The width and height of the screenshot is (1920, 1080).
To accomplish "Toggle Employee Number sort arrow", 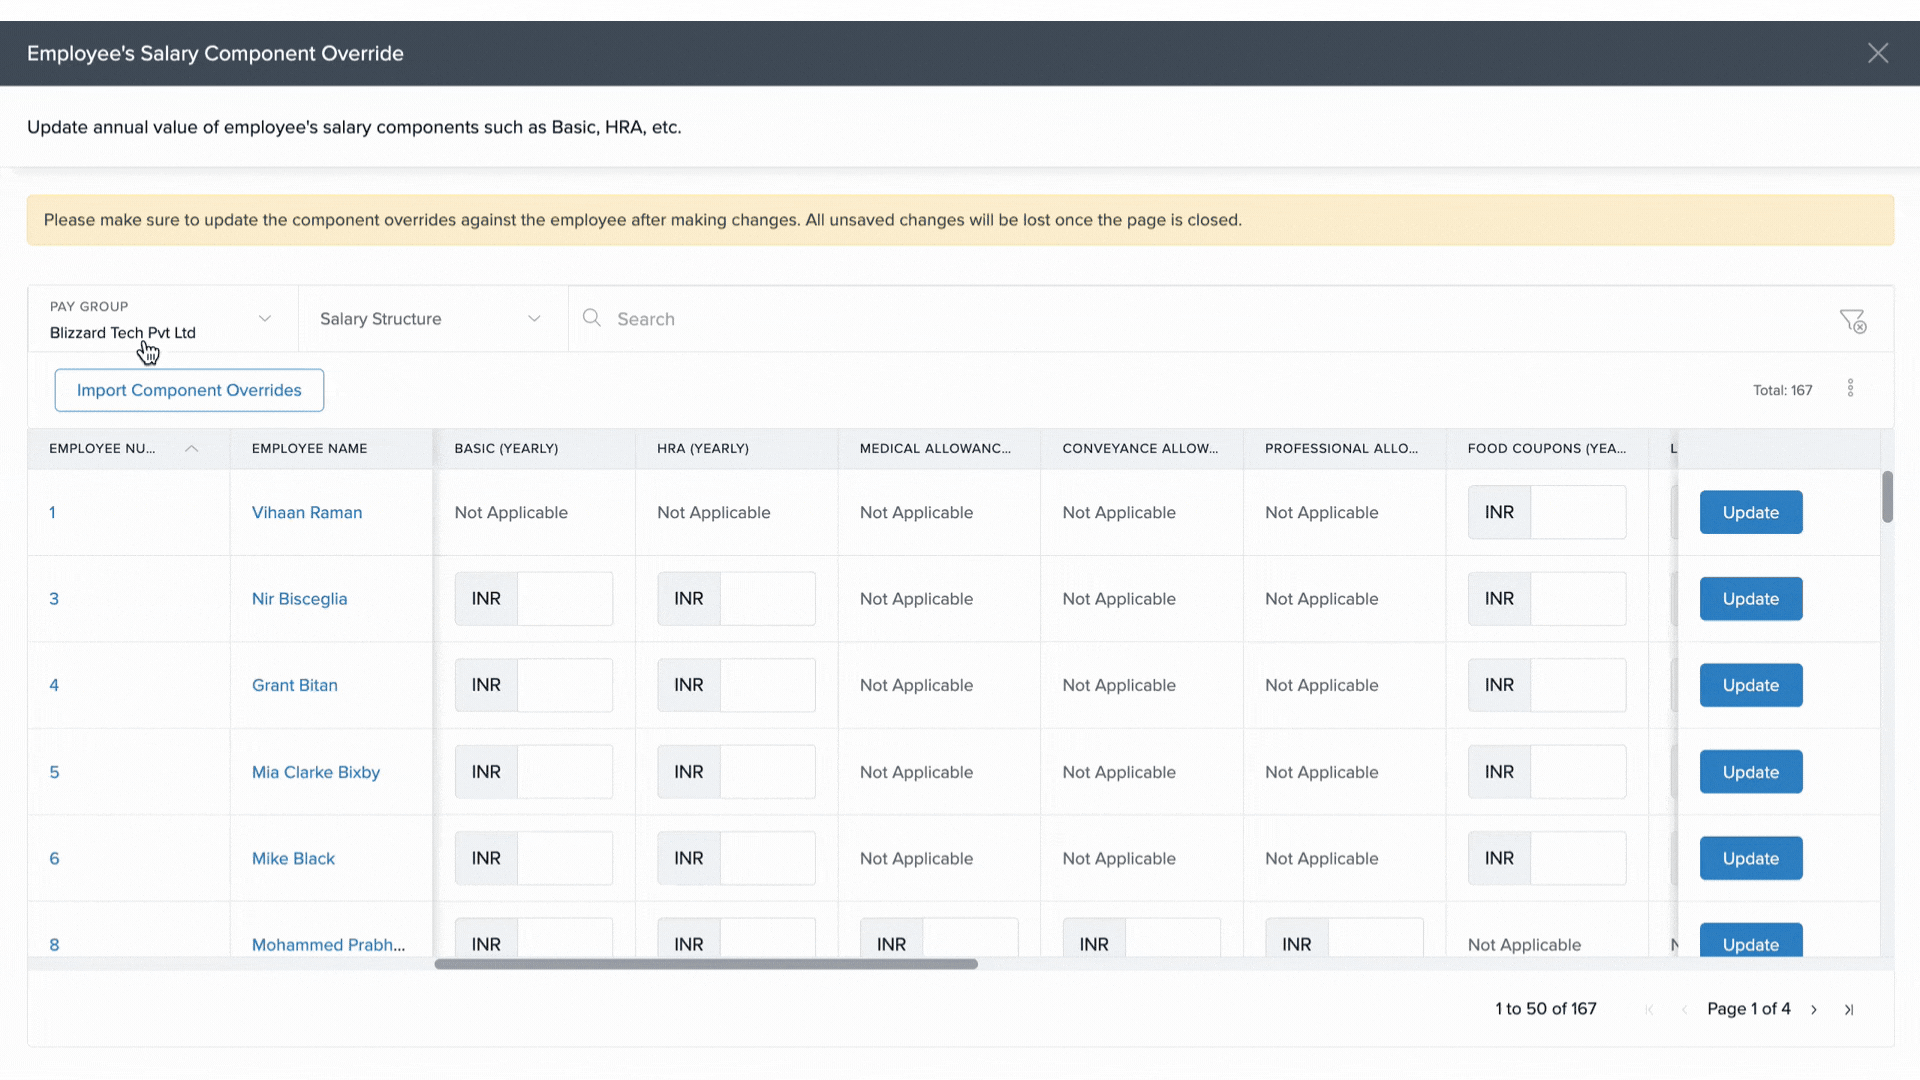I will [192, 448].
